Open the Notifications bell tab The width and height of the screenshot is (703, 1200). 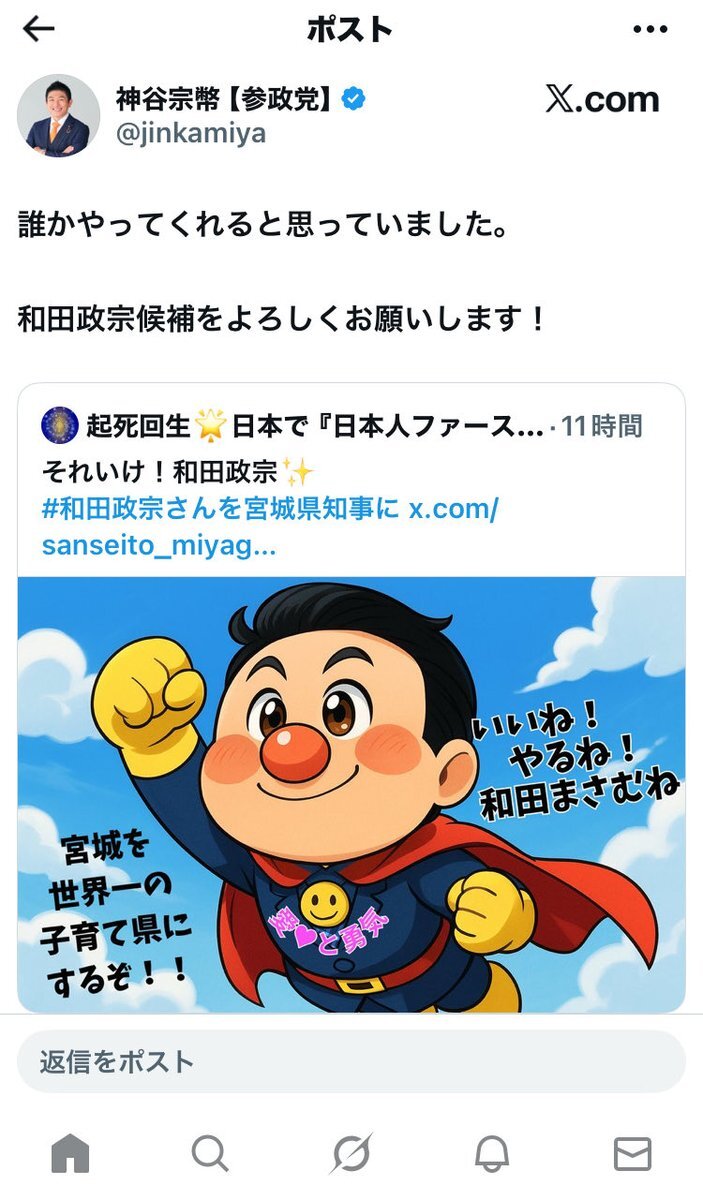(491, 1154)
